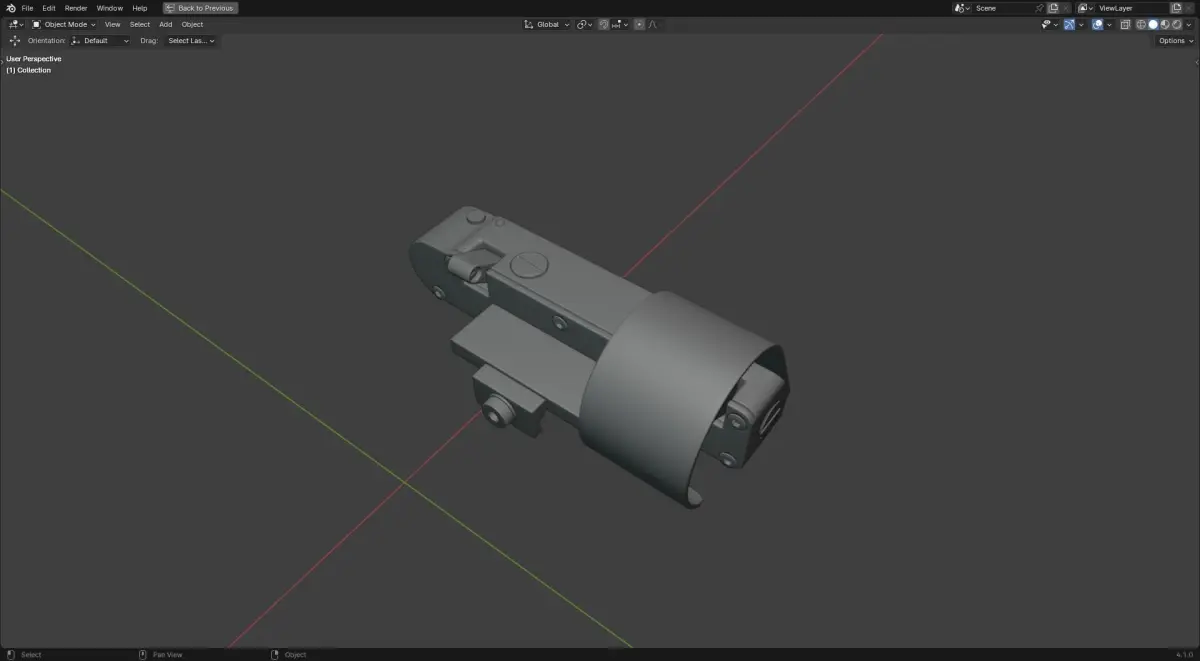Viewport: 1200px width, 661px height.
Task: Open the Render menu
Action: tap(76, 8)
